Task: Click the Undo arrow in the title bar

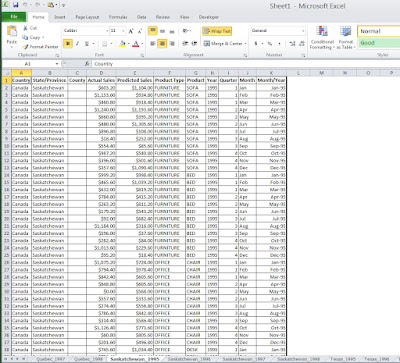Action: pos(25,5)
